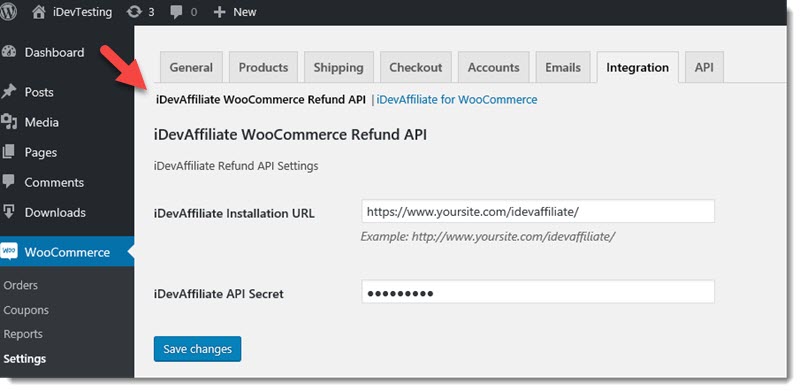Open the WordPress logo menu
This screenshot has width=800, height=391.
[7, 12]
